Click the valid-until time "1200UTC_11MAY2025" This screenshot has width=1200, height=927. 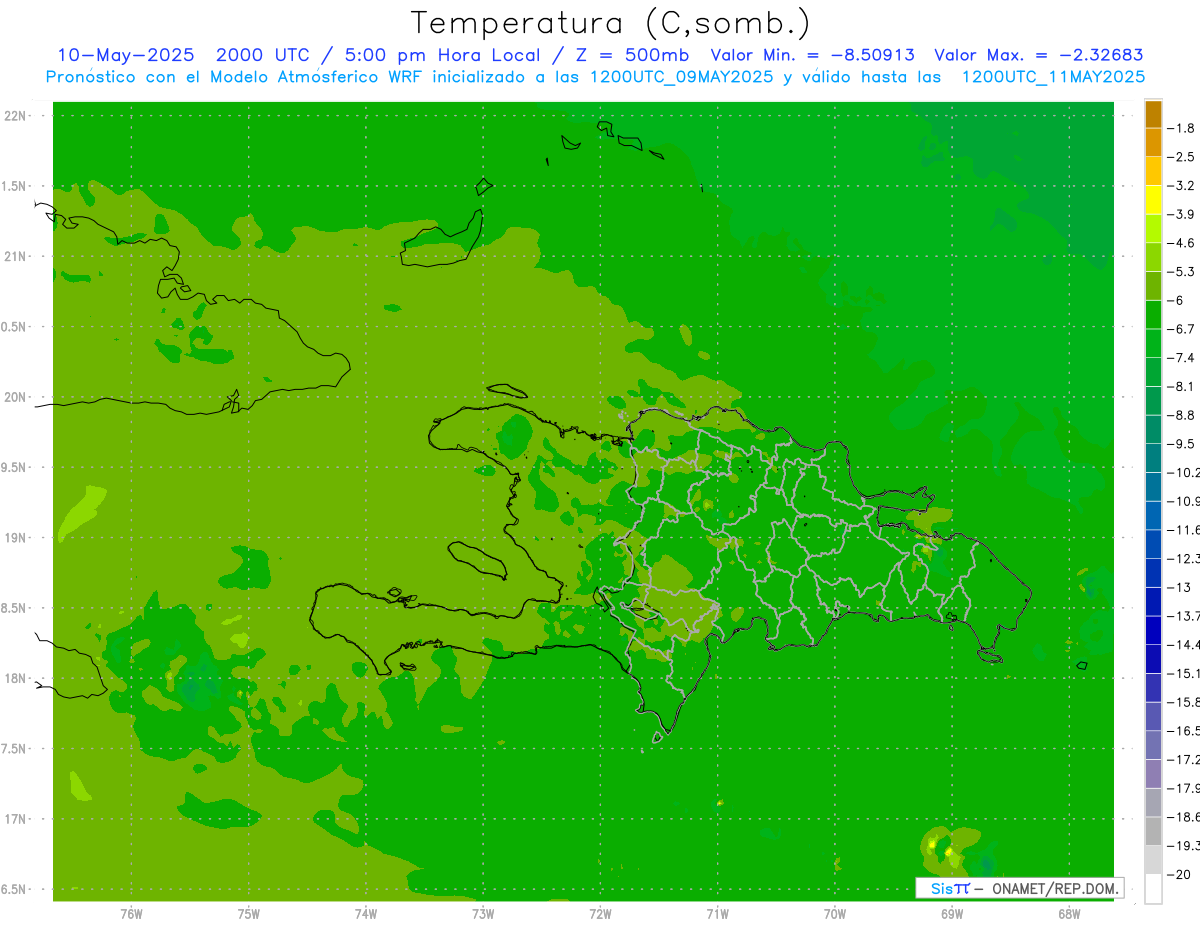tap(1052, 77)
